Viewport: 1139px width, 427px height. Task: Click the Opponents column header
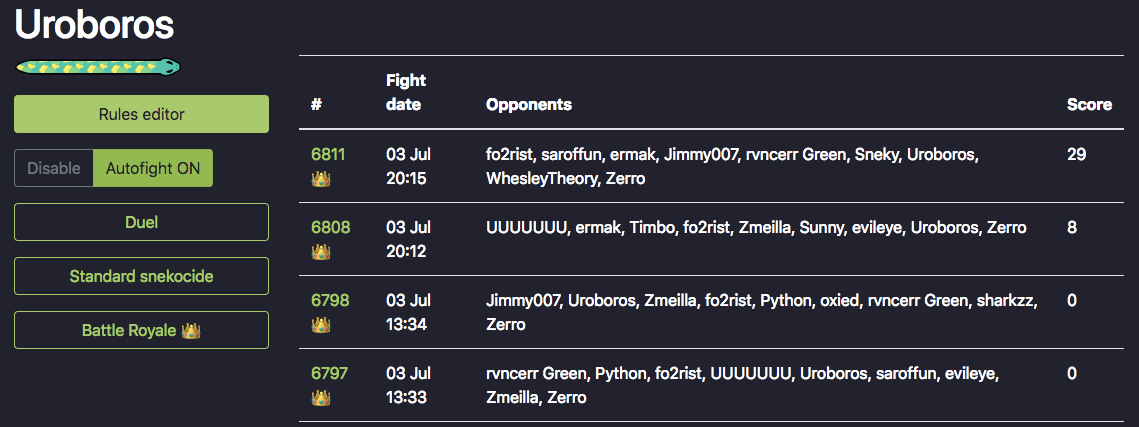coord(529,105)
